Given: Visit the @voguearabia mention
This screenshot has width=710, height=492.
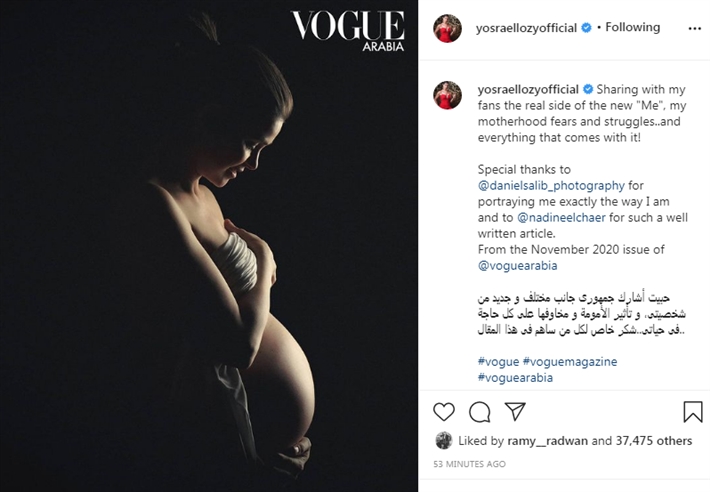Looking at the screenshot, I should (518, 266).
